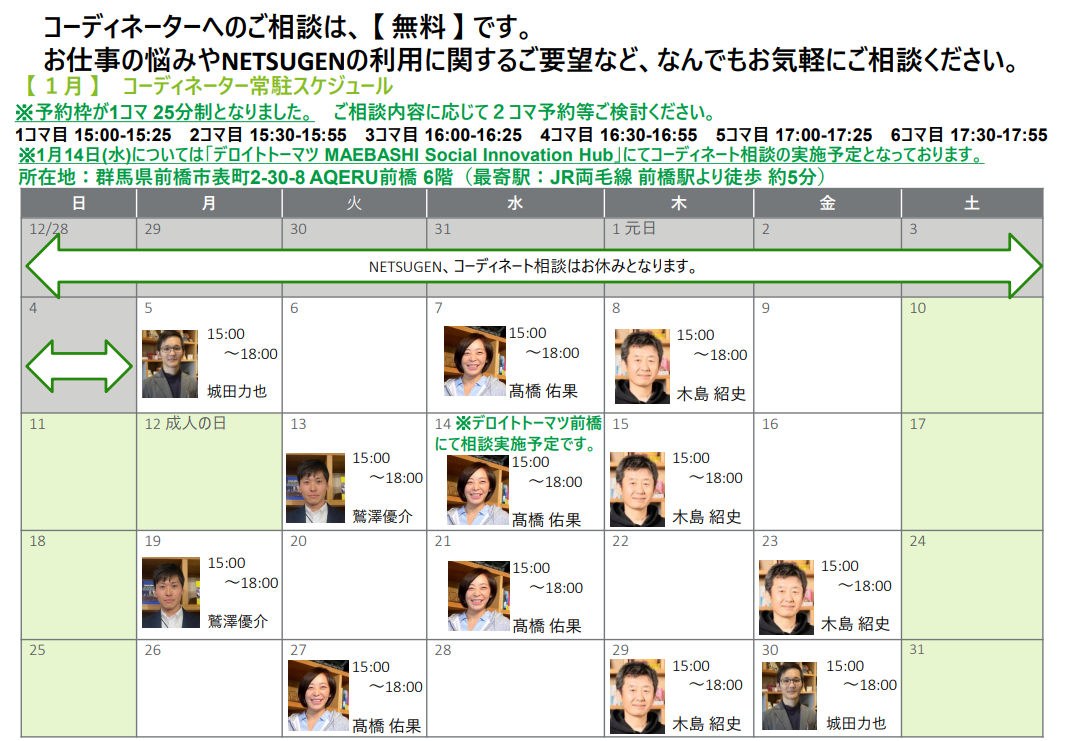This screenshot has height=741, width=1069.
Task: Select 髙橋 佑果's photo on January 7
Action: (x=475, y=361)
